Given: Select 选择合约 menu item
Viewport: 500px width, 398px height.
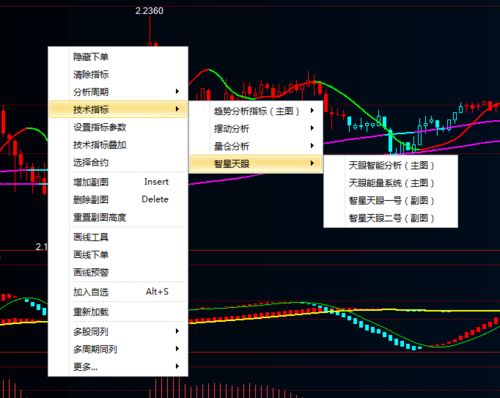Looking at the screenshot, I should pos(118,162).
